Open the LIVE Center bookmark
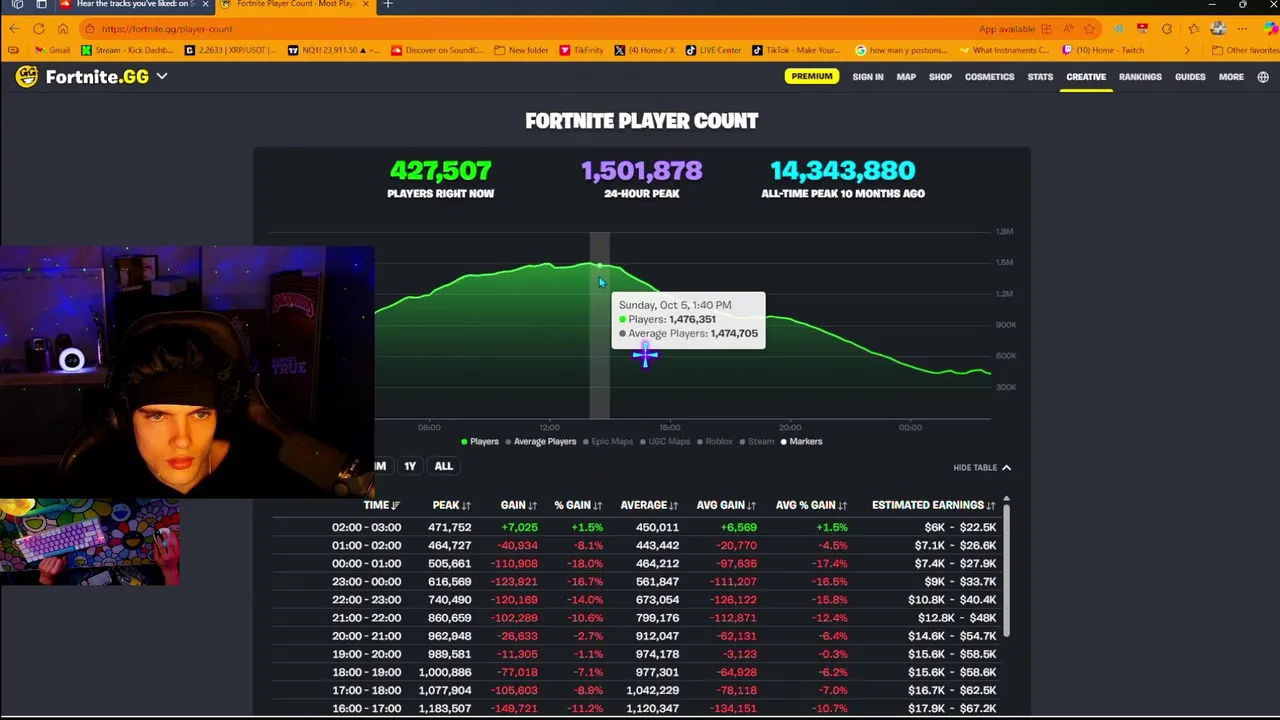 [713, 50]
